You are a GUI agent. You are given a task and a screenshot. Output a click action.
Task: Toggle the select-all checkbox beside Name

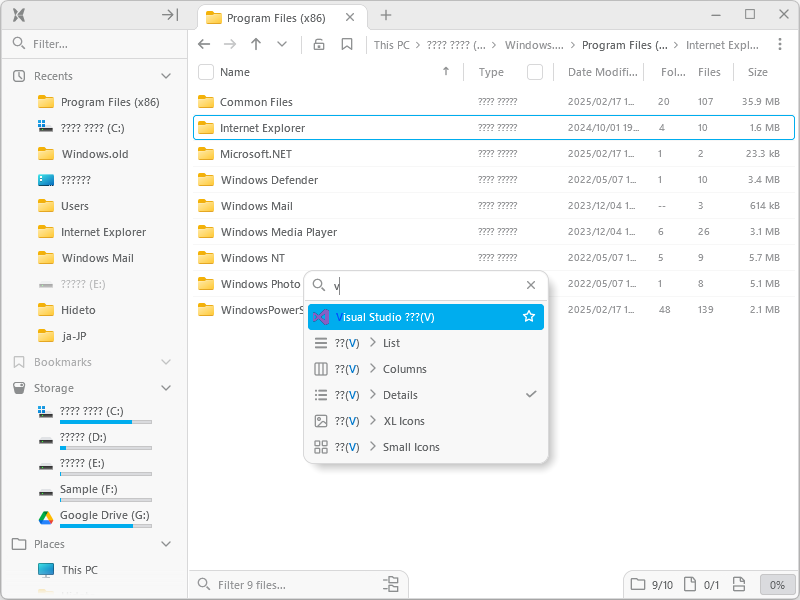click(206, 72)
